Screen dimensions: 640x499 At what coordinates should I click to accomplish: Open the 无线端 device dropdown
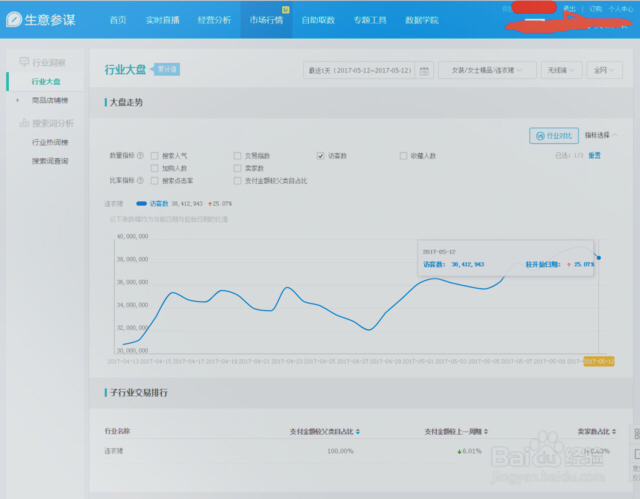coord(561,70)
